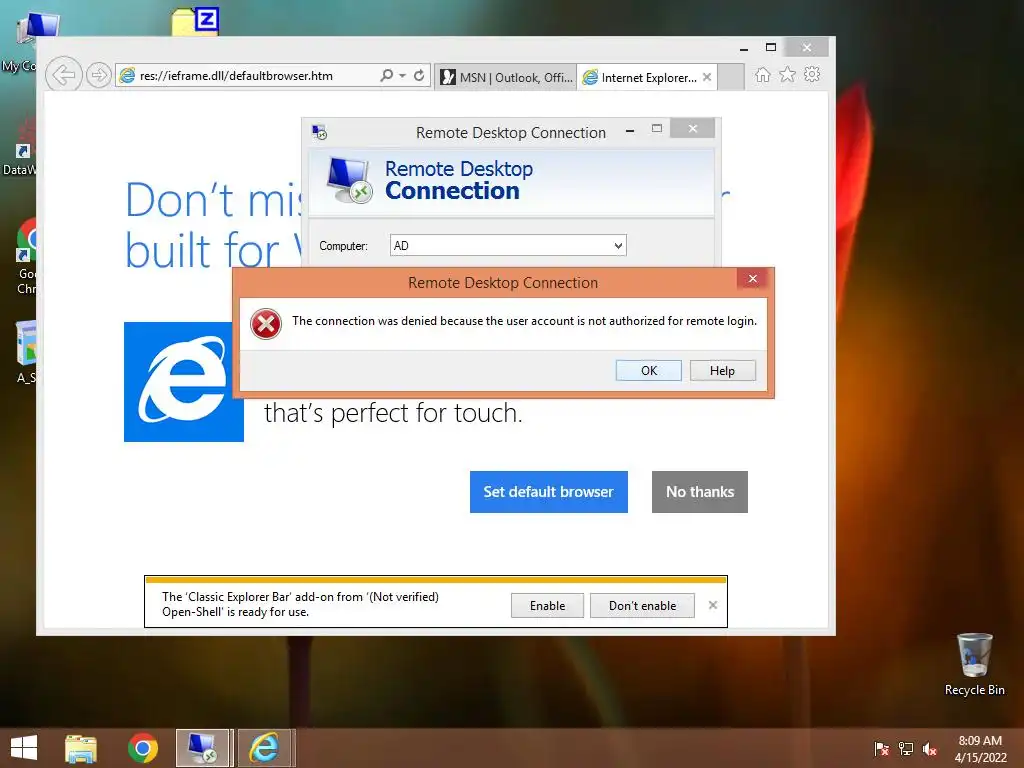Click the Remote Desktop banner monitor icon

[x=349, y=180]
